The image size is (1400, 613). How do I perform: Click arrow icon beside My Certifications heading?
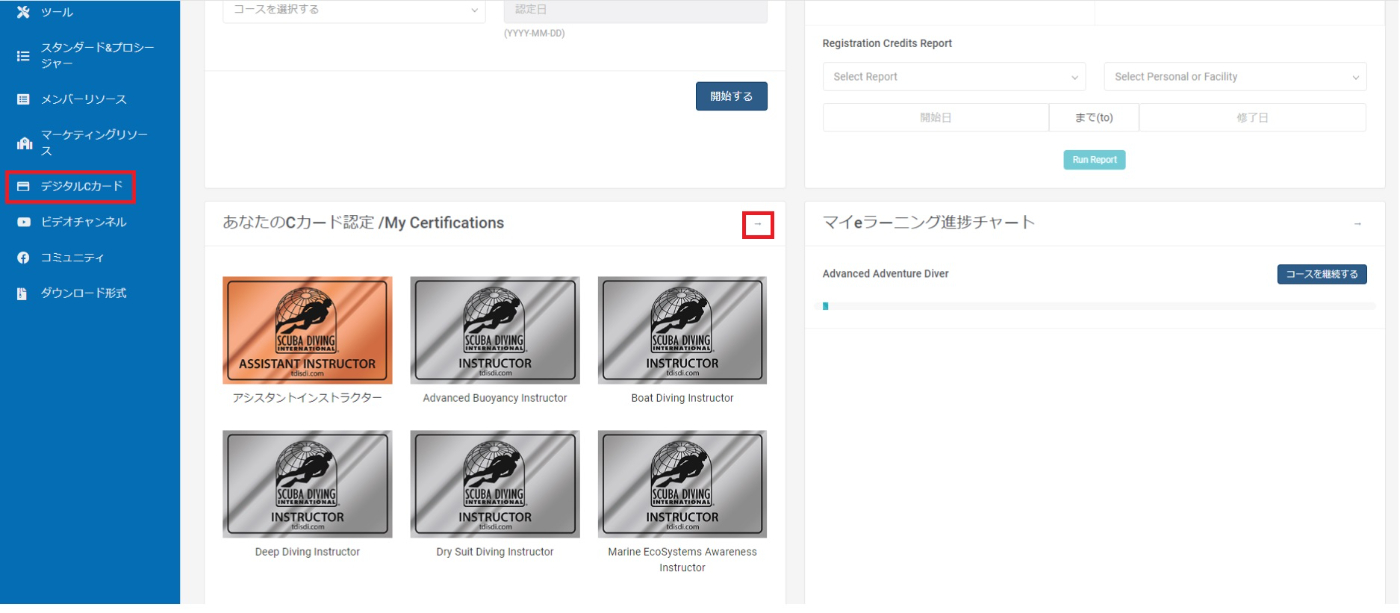(x=757, y=224)
